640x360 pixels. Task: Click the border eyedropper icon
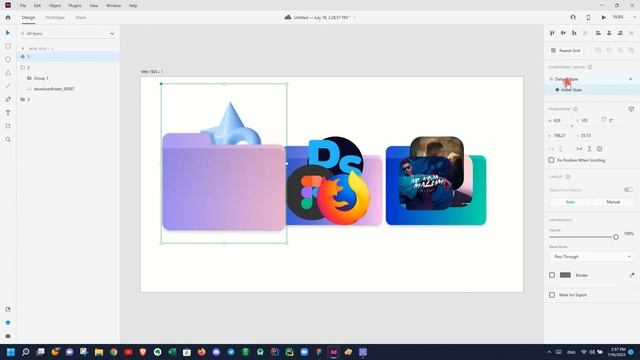(631, 275)
